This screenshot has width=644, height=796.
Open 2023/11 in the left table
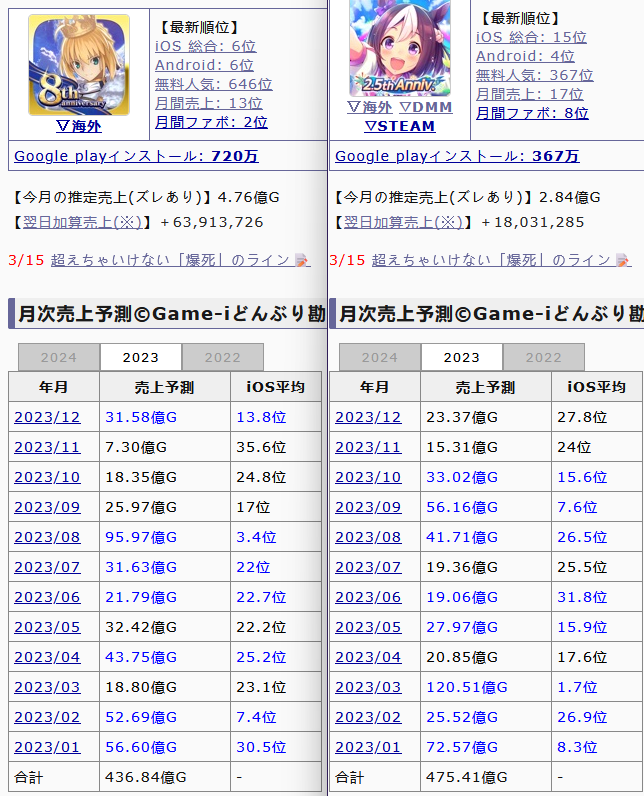[47, 447]
